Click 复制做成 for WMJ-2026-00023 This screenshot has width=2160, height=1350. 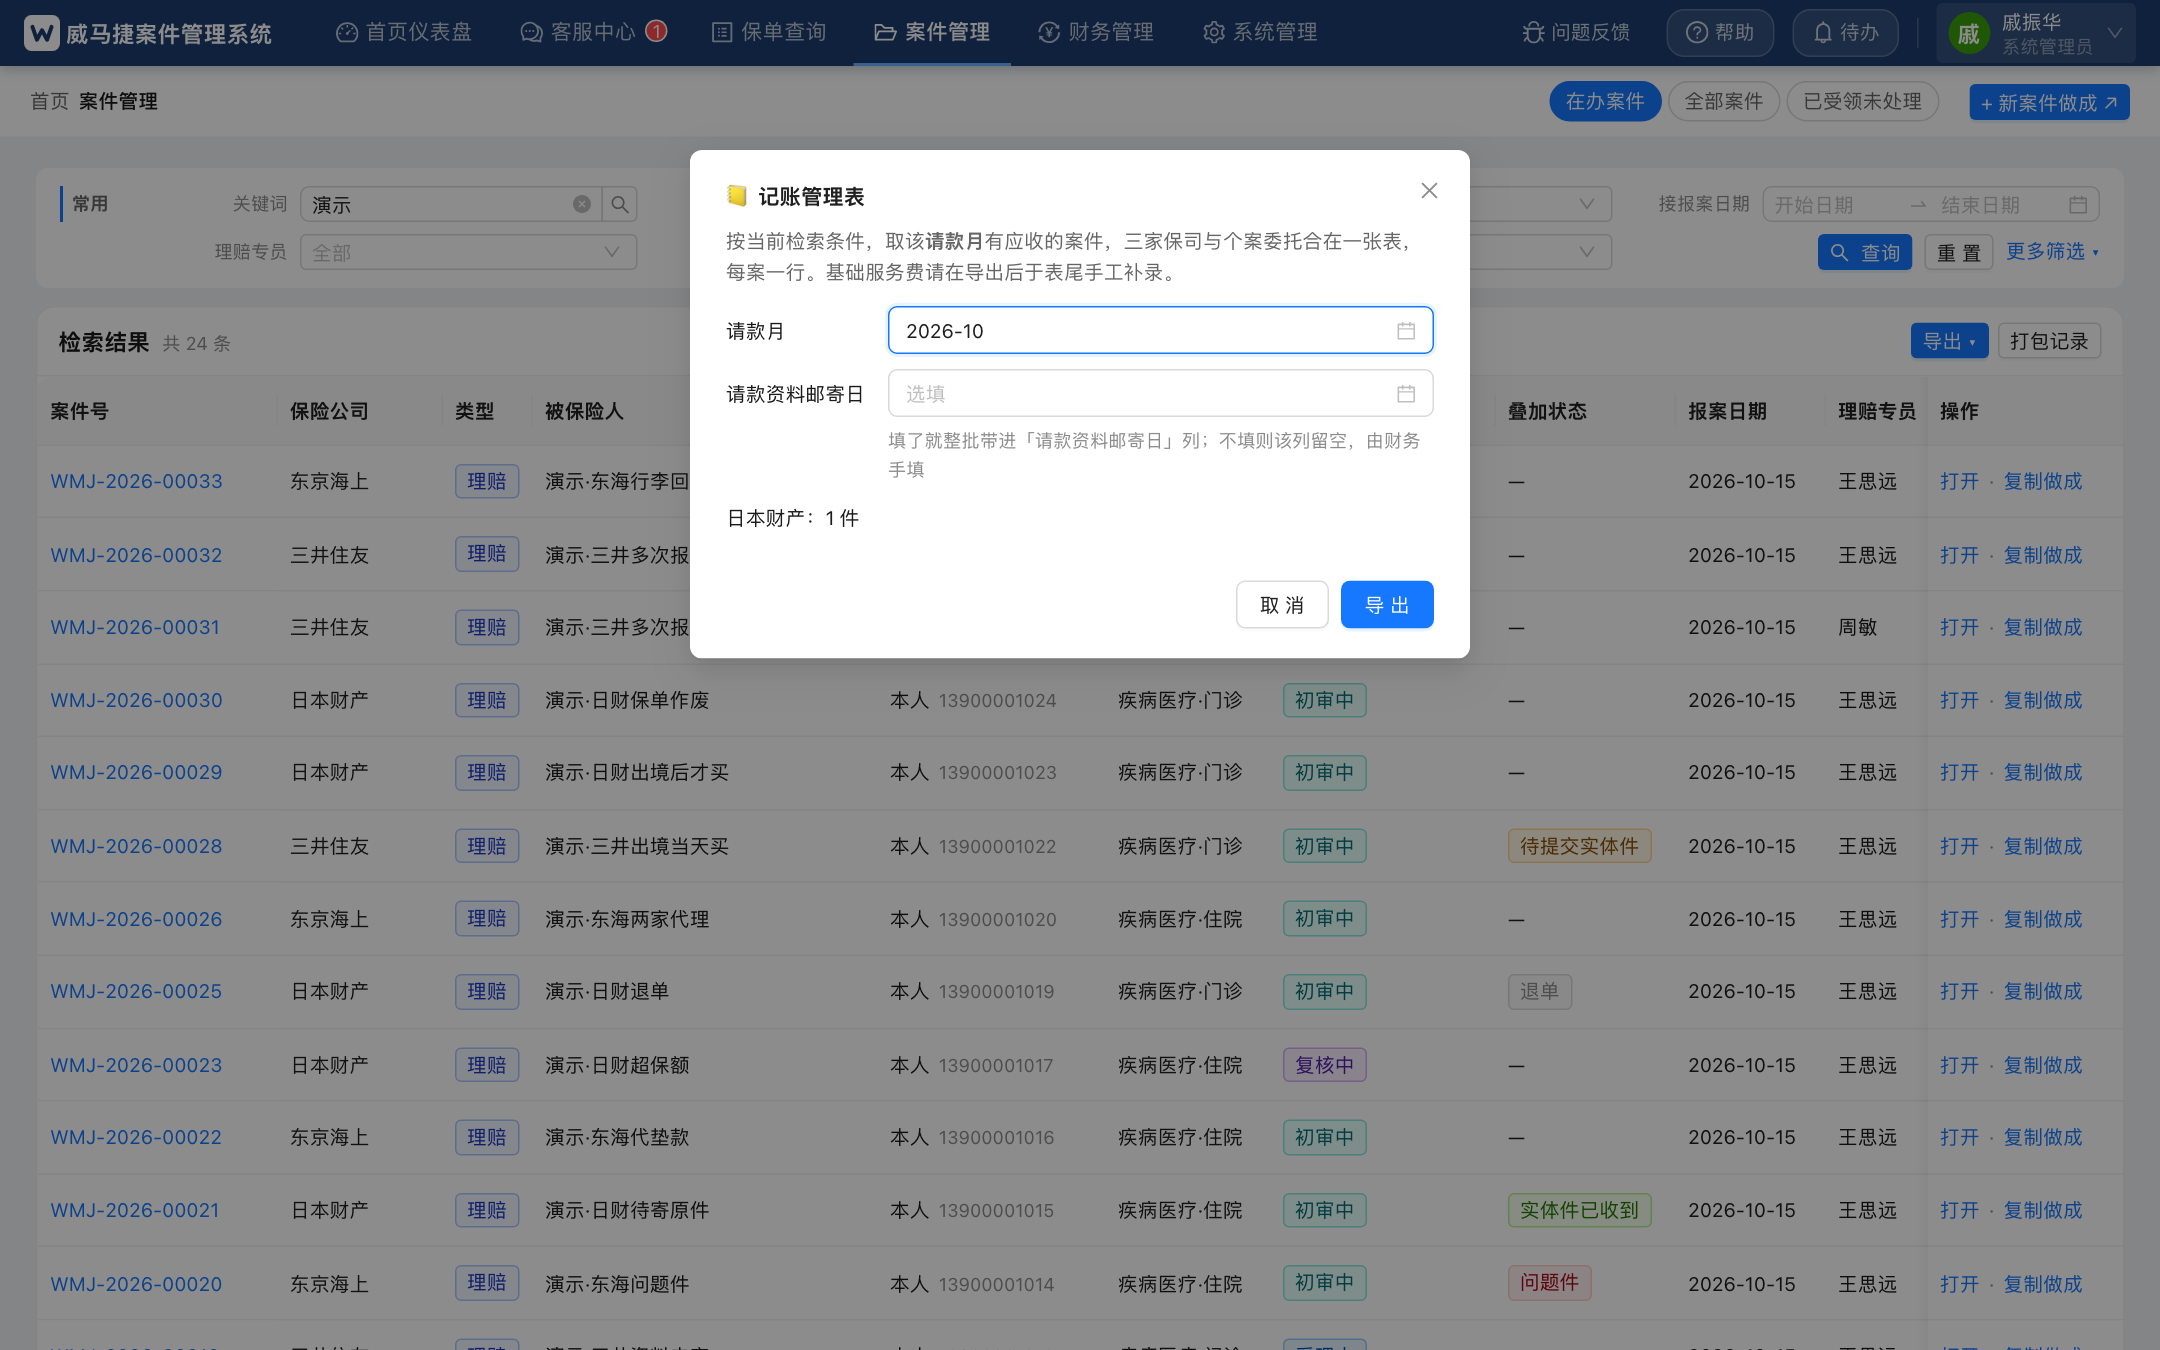click(x=2042, y=1066)
